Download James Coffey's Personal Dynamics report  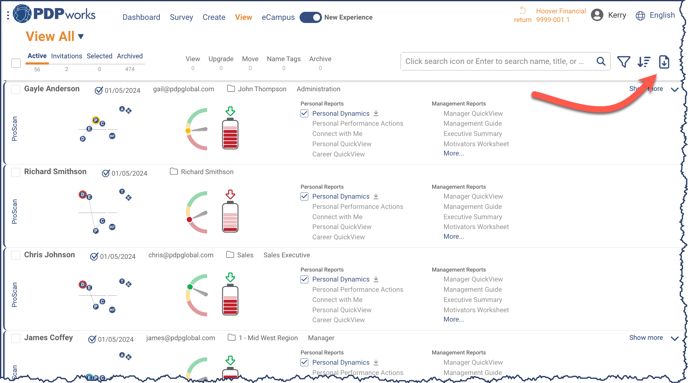coord(376,362)
